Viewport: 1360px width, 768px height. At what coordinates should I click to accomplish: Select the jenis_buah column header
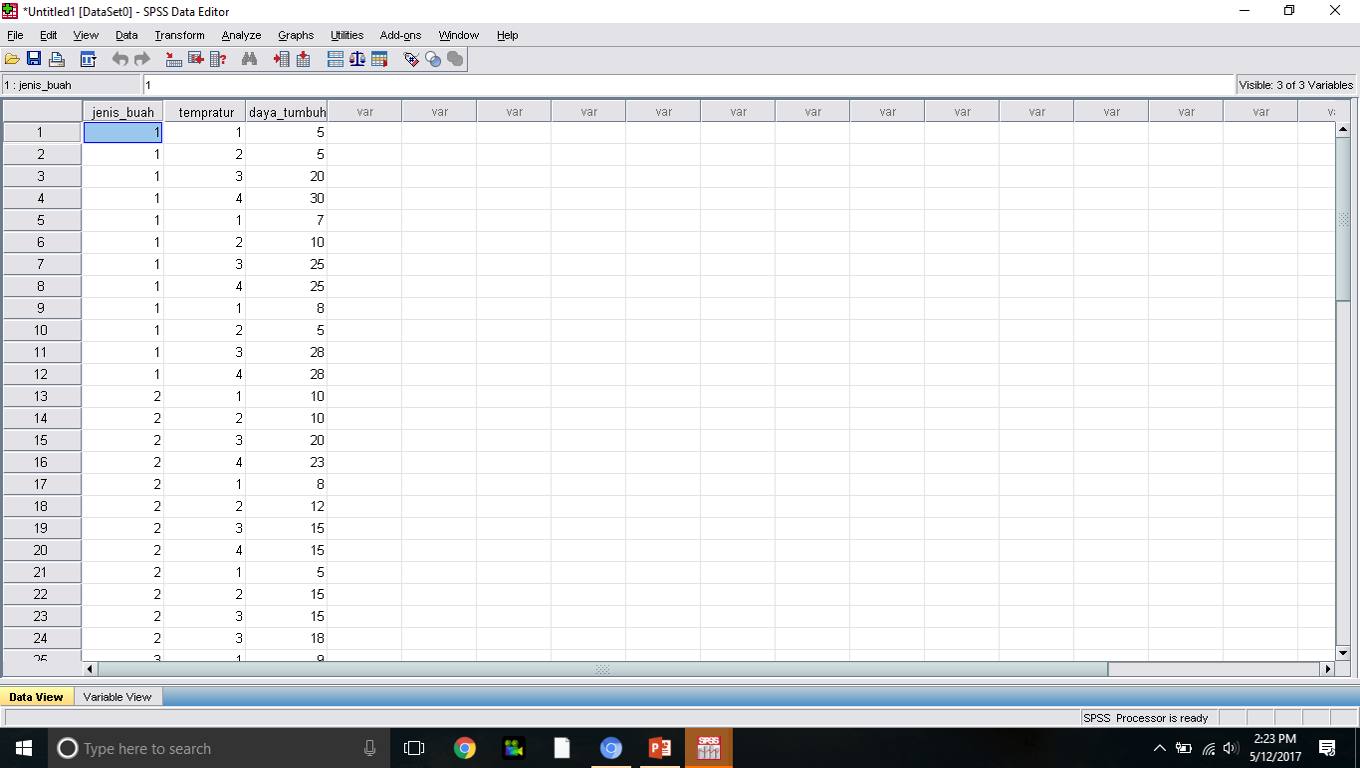click(123, 112)
